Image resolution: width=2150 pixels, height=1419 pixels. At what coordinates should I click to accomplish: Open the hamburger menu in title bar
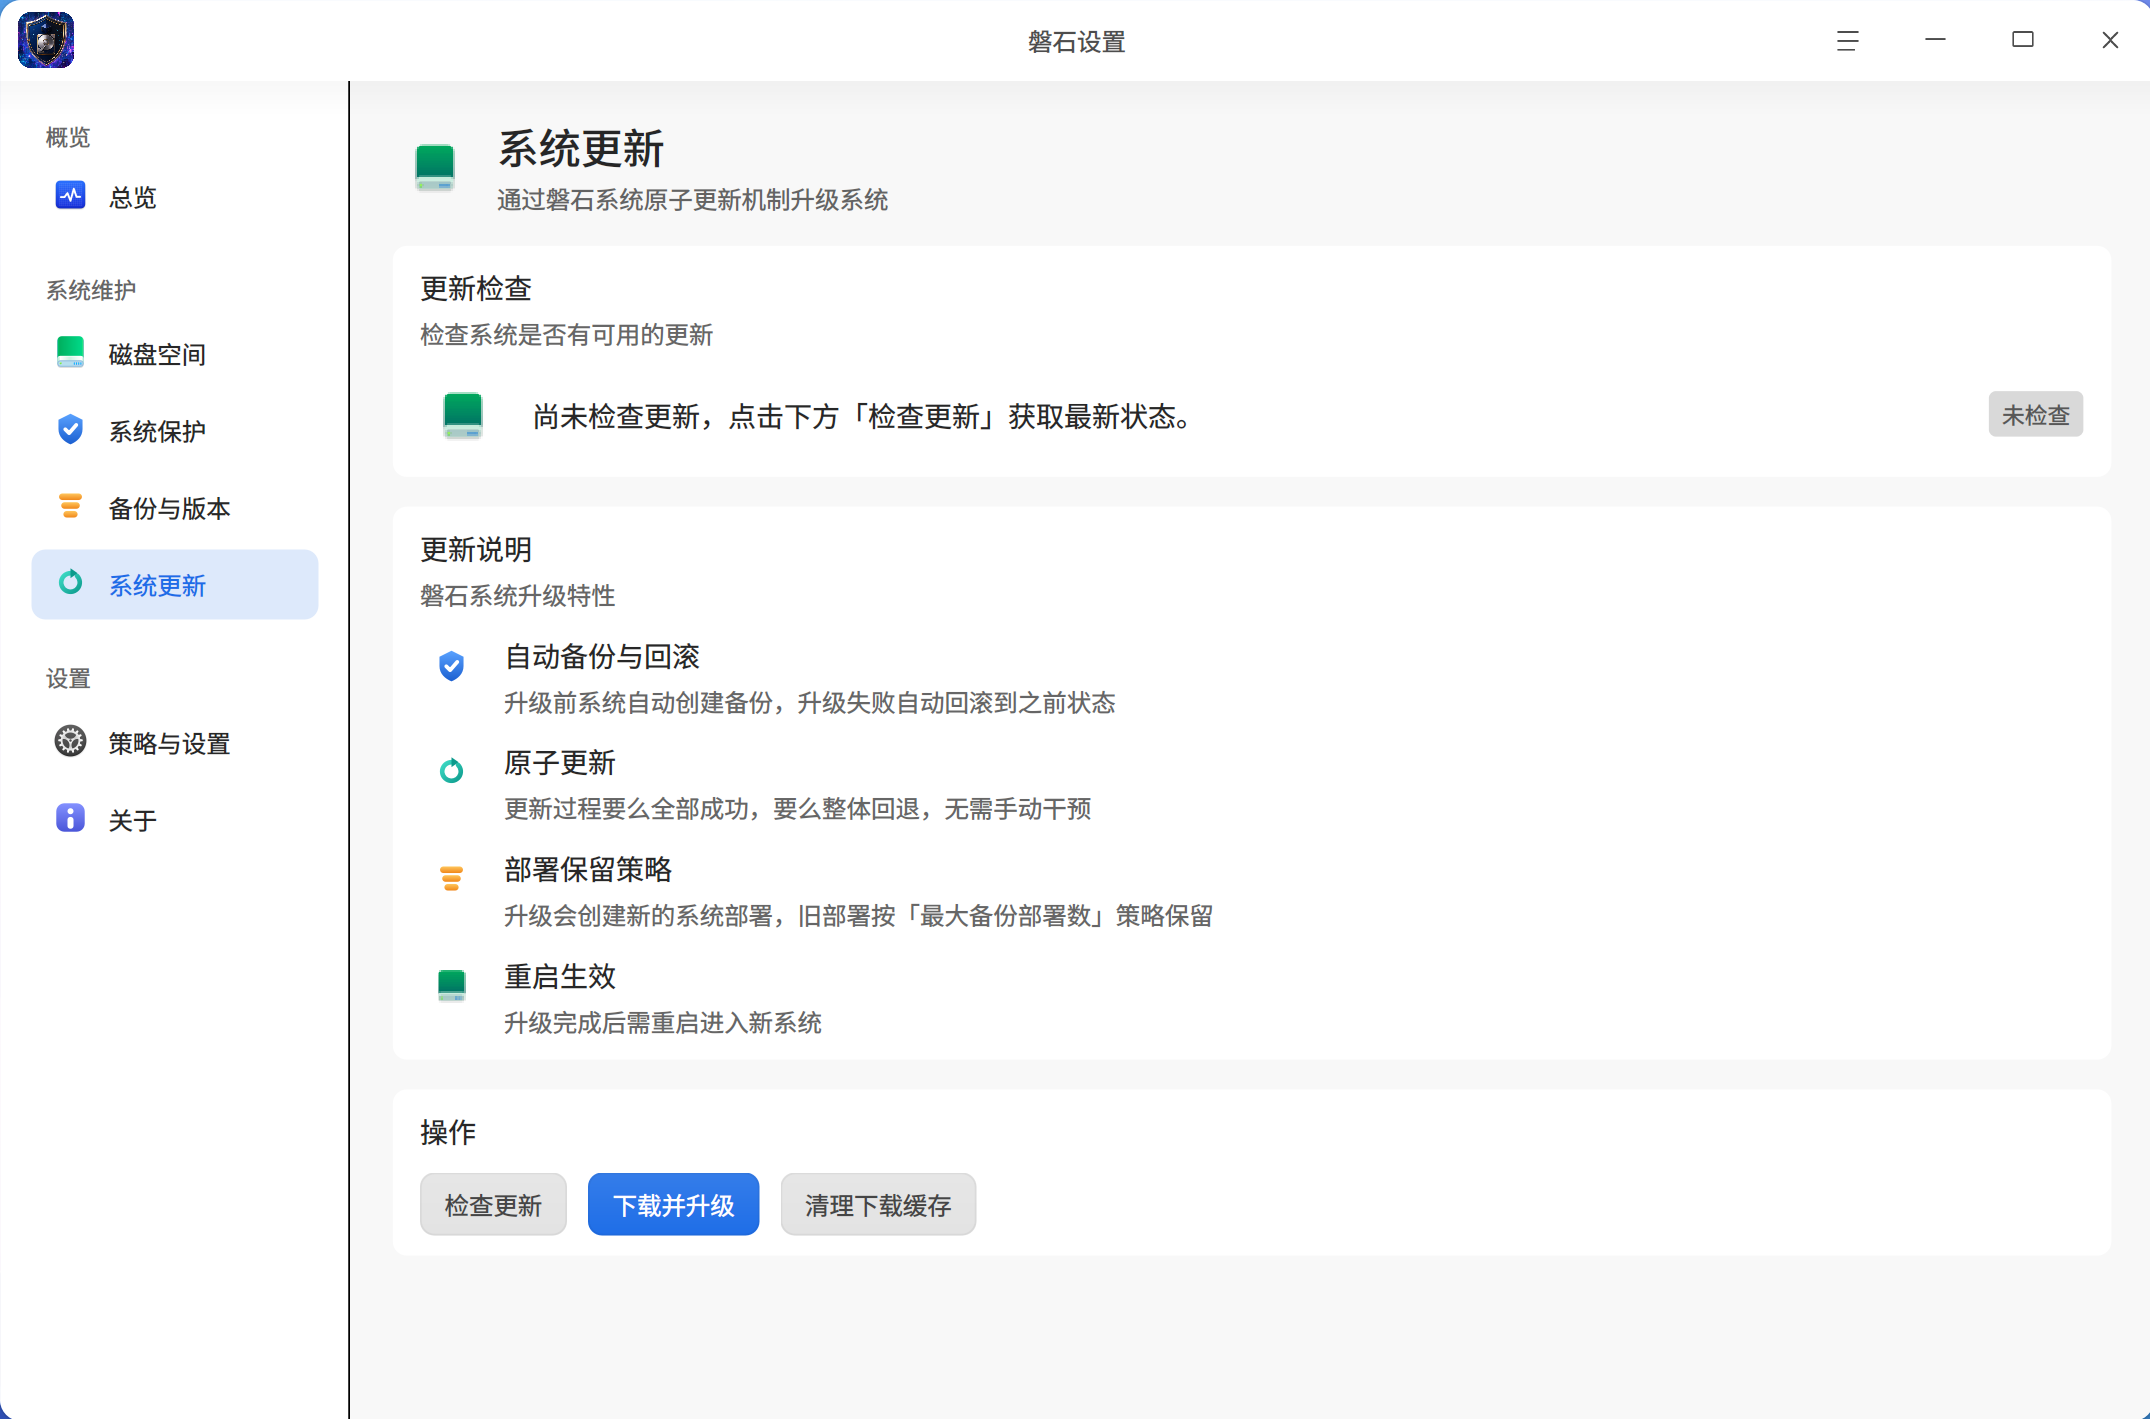tap(1847, 40)
